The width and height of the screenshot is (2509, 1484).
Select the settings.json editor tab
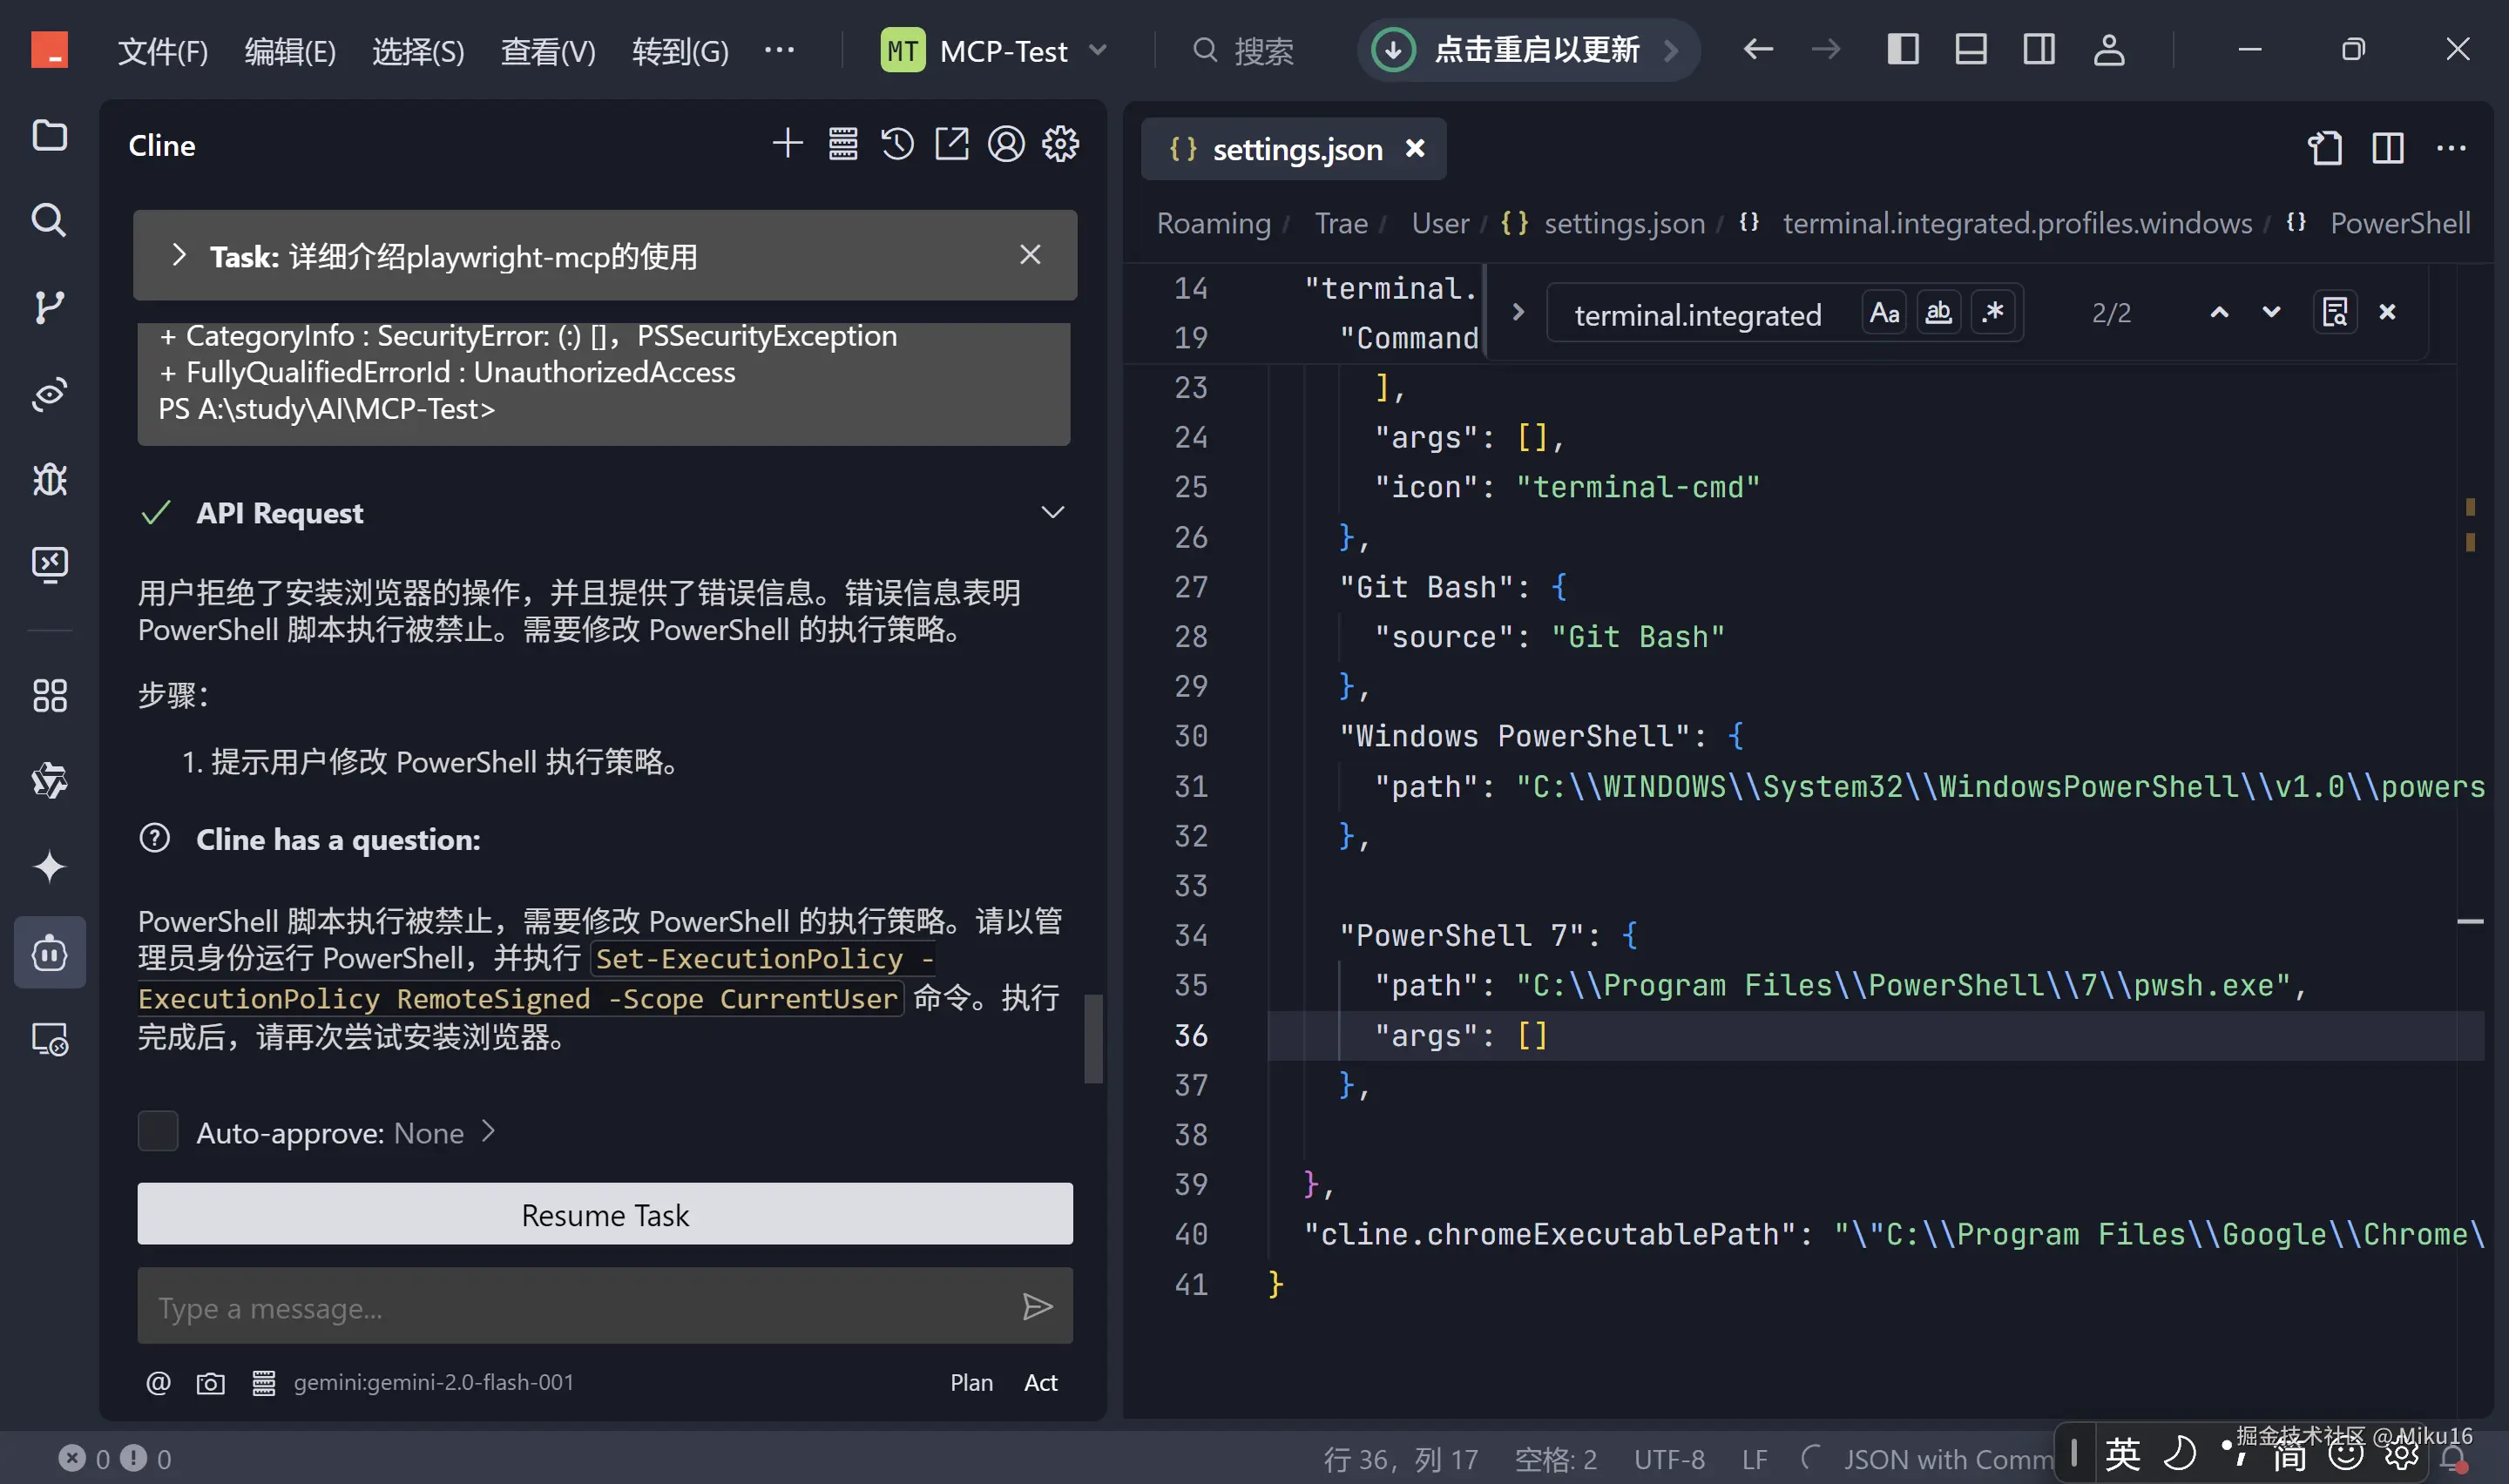pos(1296,149)
